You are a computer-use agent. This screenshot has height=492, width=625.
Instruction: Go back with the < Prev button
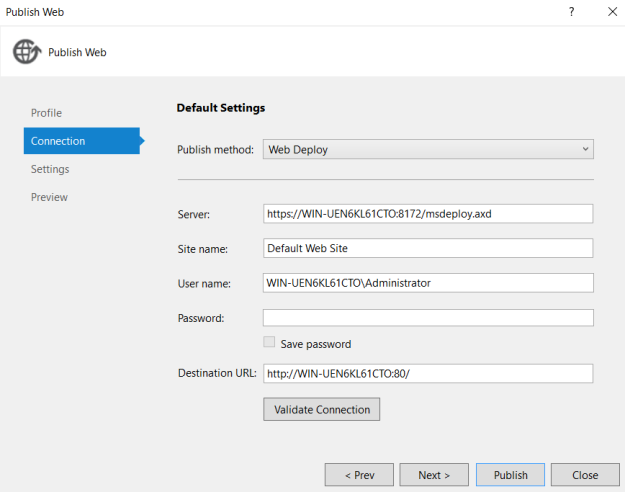coord(358,474)
